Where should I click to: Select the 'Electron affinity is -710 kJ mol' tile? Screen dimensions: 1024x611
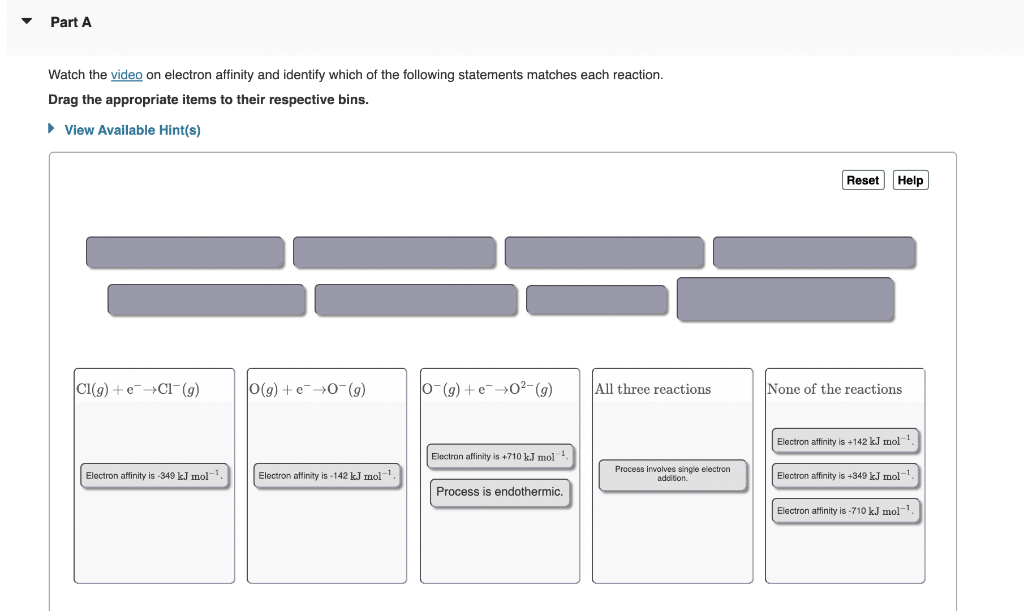click(x=846, y=510)
